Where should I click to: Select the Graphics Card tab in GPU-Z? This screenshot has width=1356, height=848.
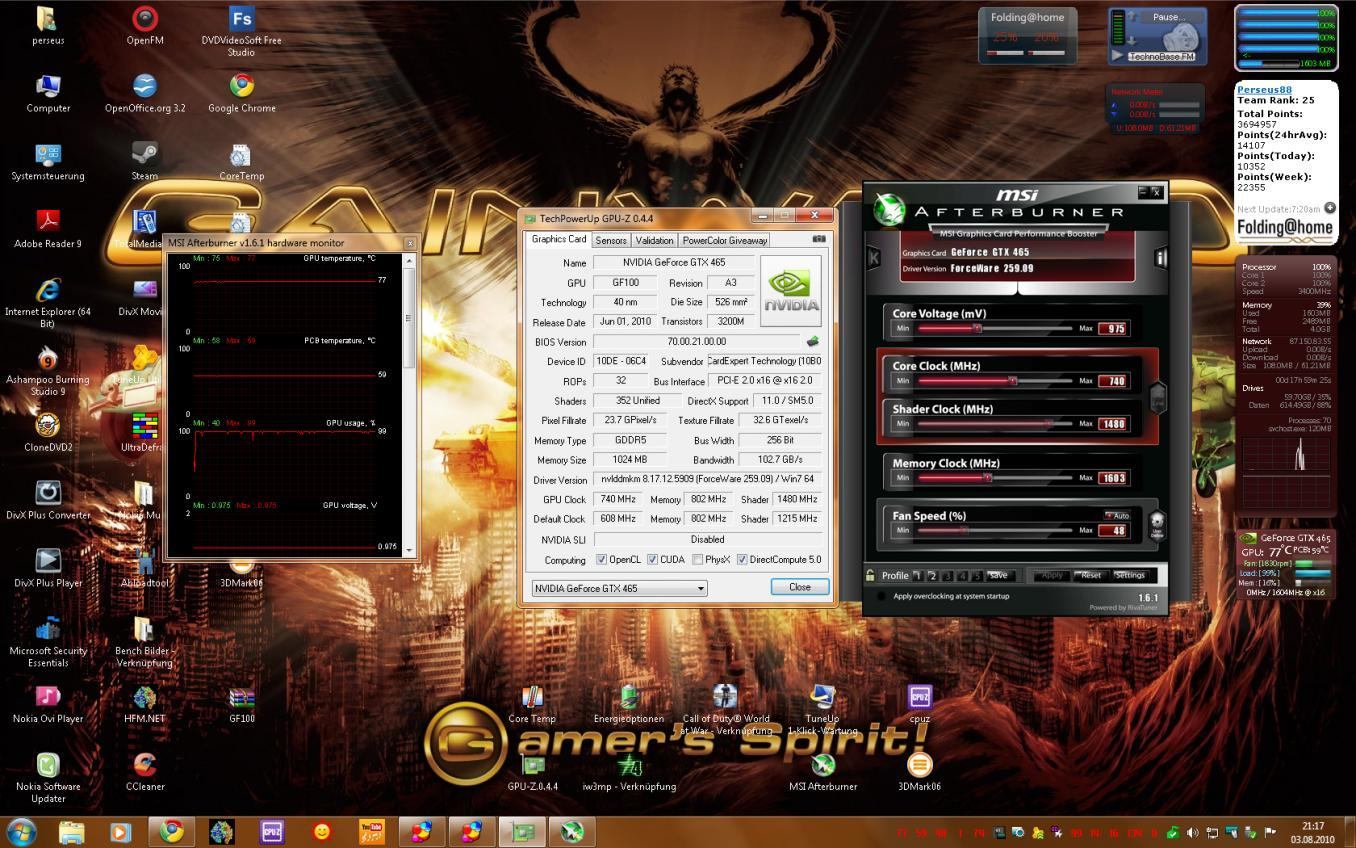[x=559, y=239]
